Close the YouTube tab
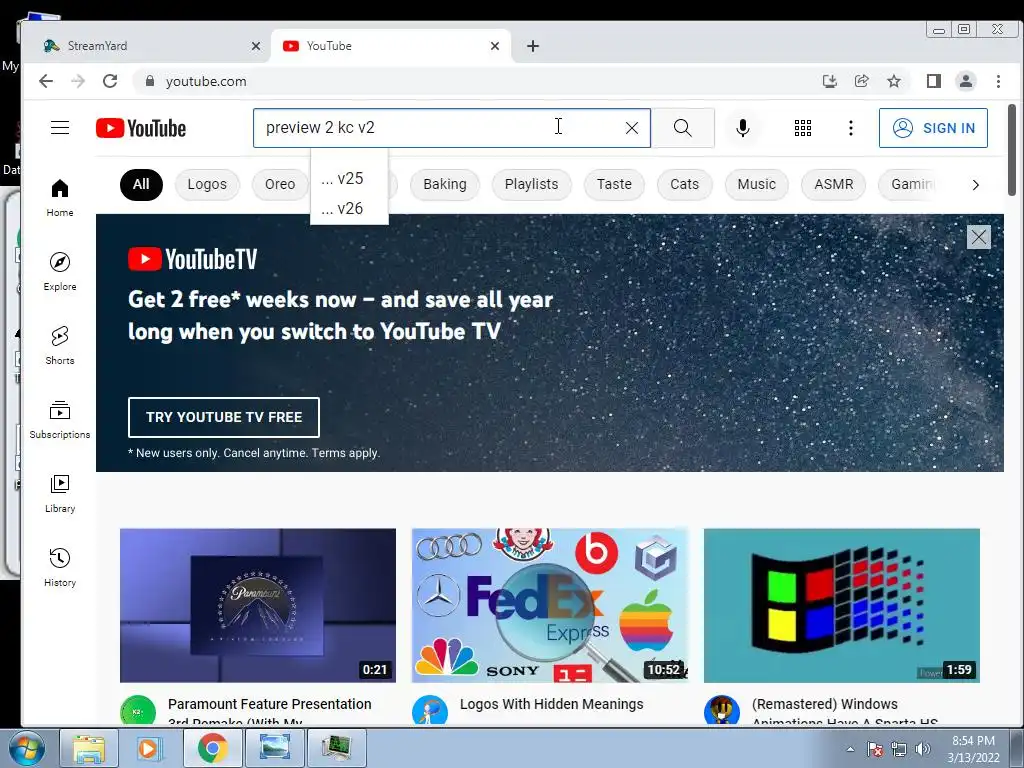 point(495,46)
